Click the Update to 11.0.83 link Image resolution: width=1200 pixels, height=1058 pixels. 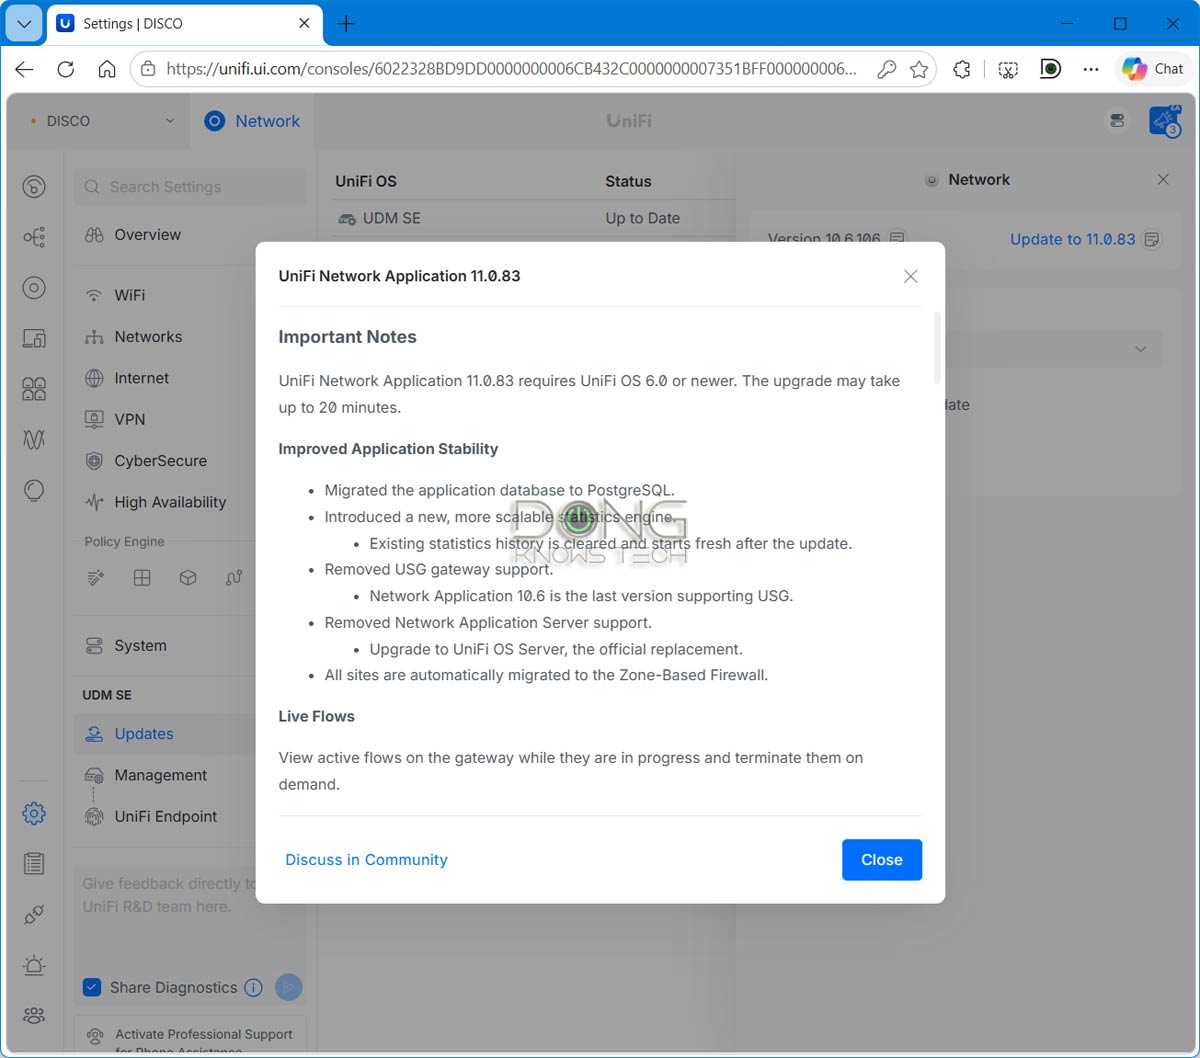pyautogui.click(x=1072, y=239)
